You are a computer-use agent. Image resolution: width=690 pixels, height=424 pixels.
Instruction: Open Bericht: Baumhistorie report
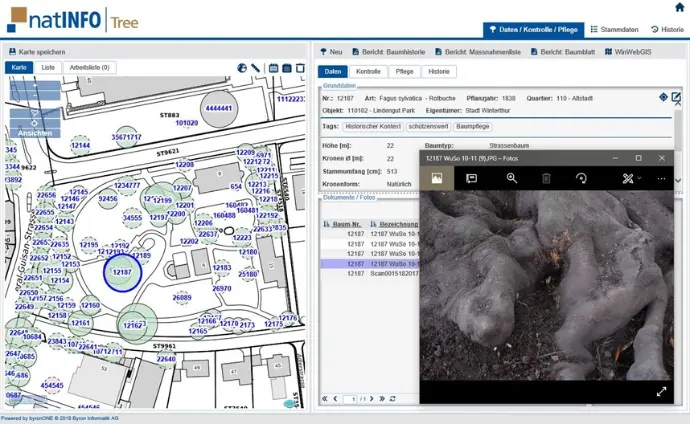pos(389,52)
